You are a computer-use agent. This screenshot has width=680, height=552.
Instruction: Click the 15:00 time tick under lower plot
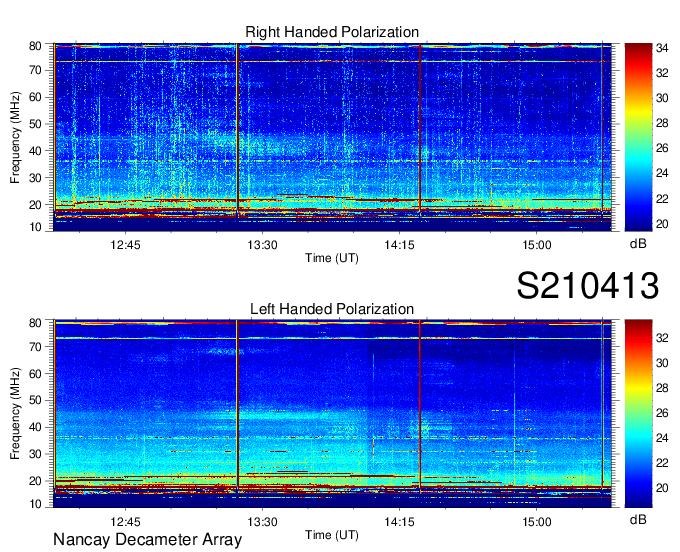536,522
